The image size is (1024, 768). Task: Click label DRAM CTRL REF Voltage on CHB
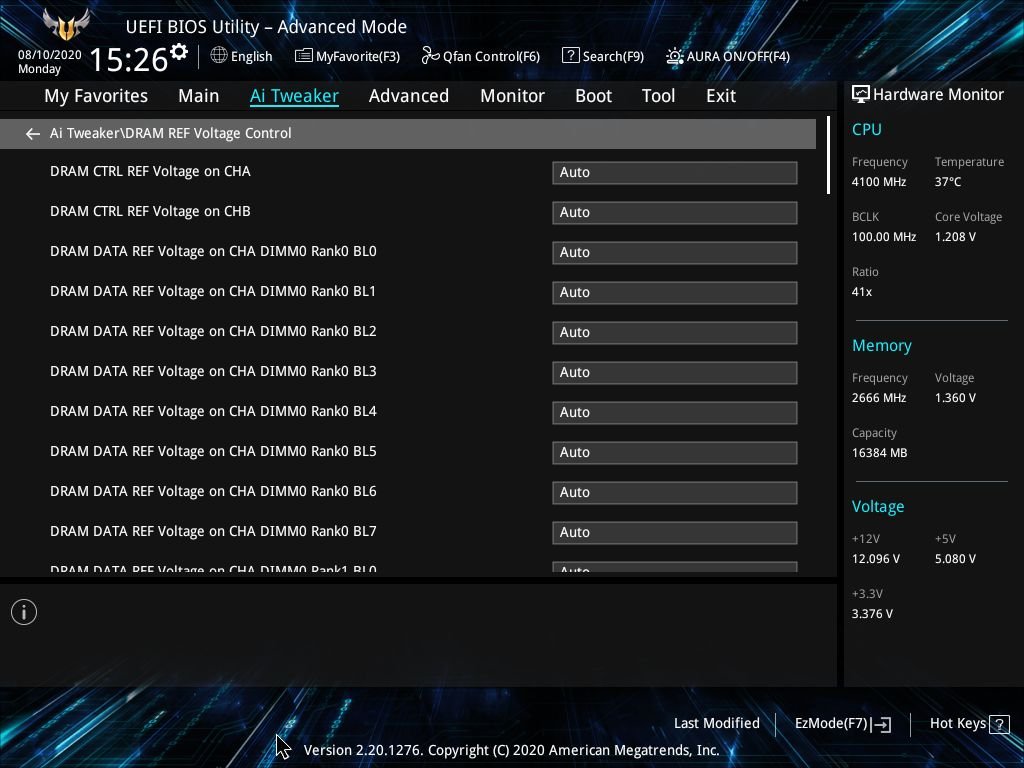(x=150, y=211)
